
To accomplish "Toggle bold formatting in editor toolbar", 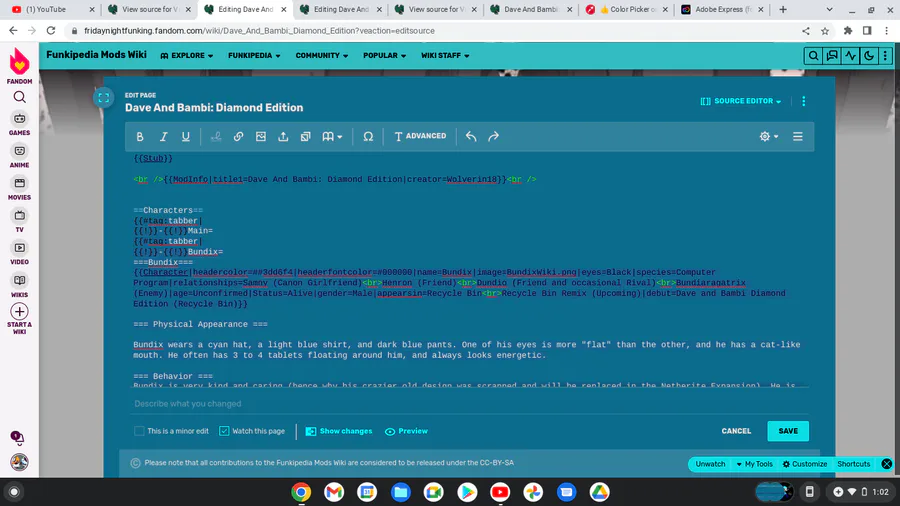I will (140, 137).
